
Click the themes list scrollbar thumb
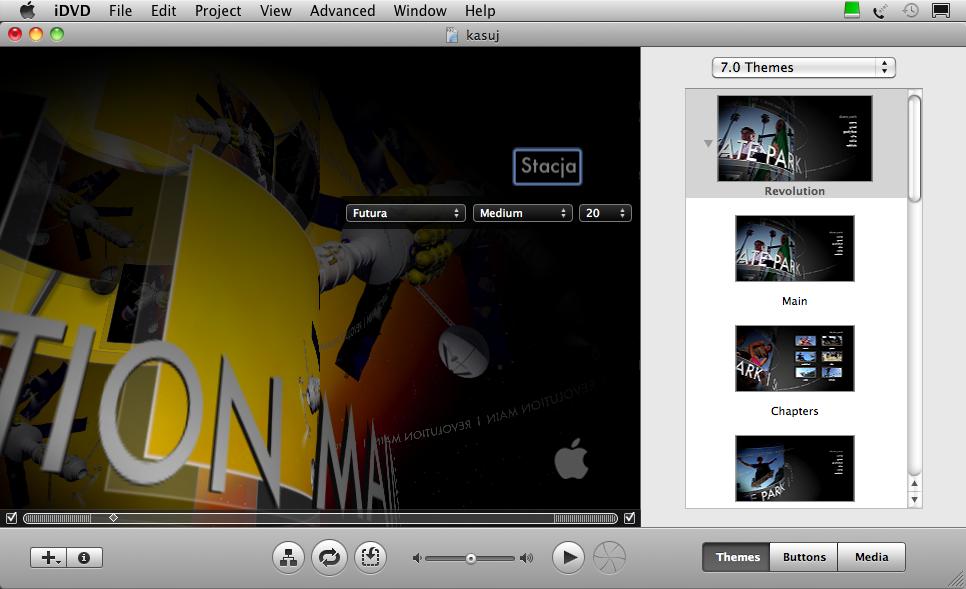(915, 148)
